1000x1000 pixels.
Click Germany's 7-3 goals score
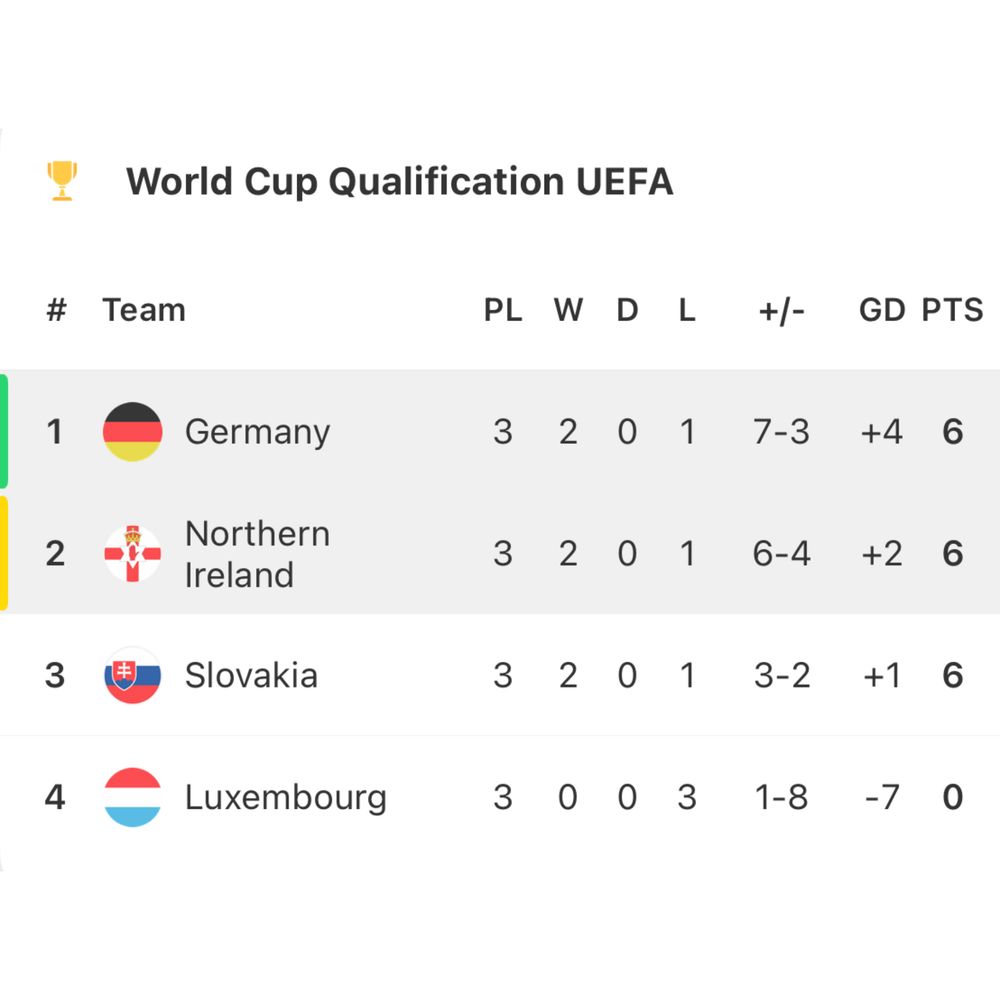pos(781,432)
